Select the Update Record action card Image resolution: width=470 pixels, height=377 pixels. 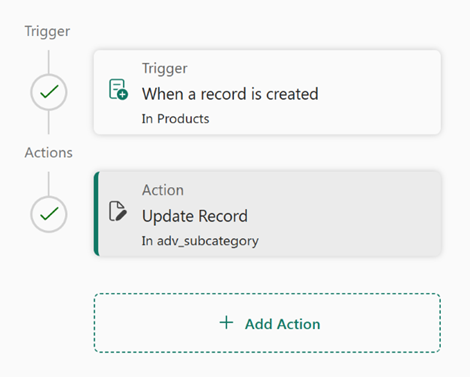(267, 214)
